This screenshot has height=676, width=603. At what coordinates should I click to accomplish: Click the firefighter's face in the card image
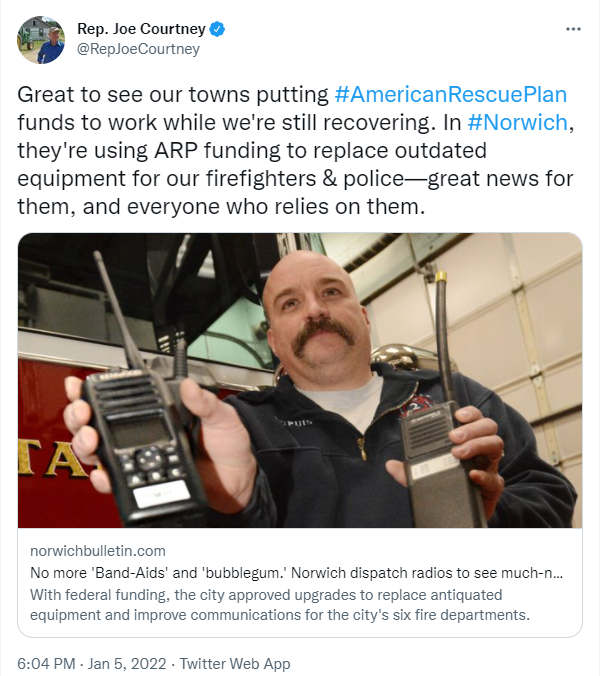pyautogui.click(x=317, y=317)
